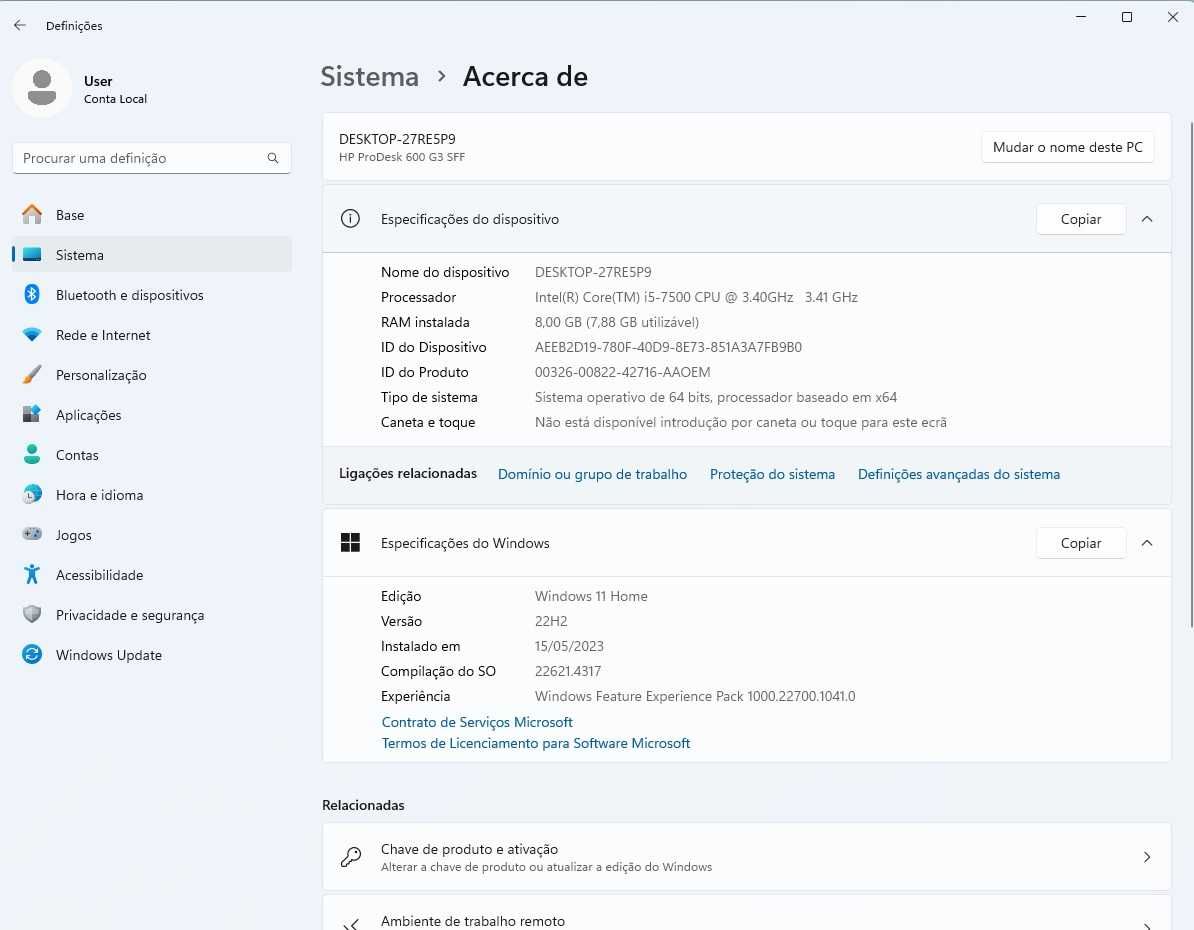Copy the device specifications
The image size is (1194, 930).
[x=1081, y=219]
